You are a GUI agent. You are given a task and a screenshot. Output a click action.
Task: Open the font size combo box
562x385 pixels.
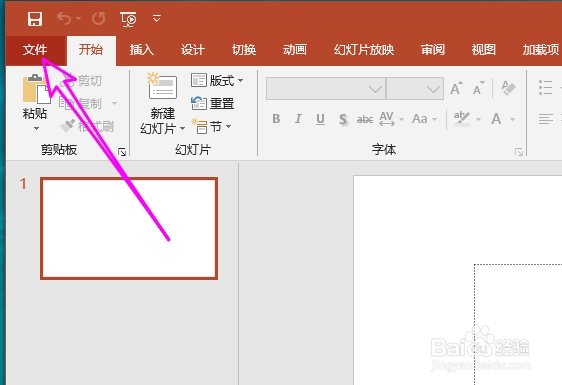coord(415,88)
